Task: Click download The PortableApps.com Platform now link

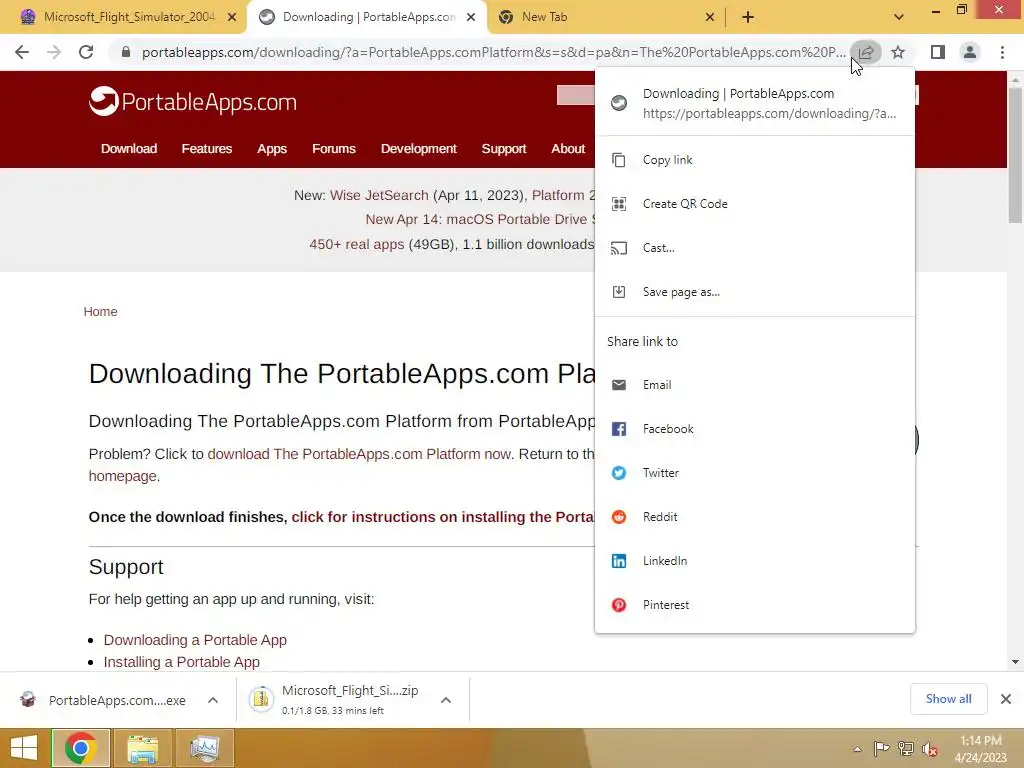Action: point(359,454)
